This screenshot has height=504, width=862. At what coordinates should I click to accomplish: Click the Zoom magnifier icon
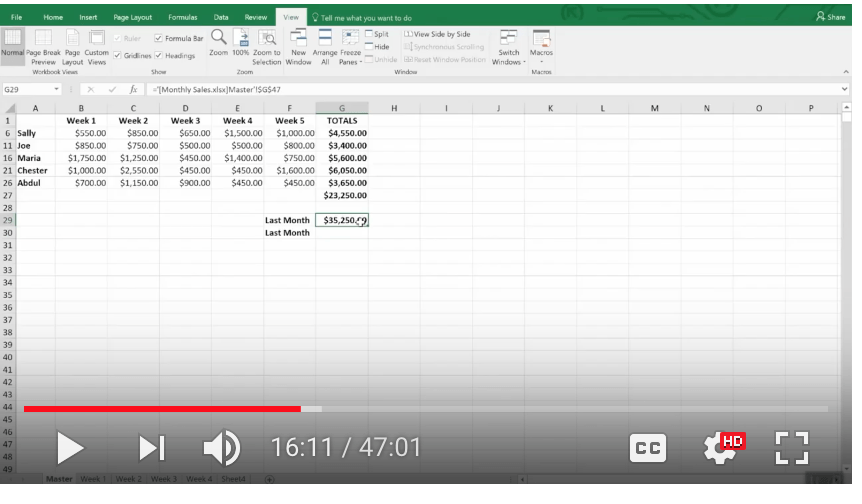[218, 38]
